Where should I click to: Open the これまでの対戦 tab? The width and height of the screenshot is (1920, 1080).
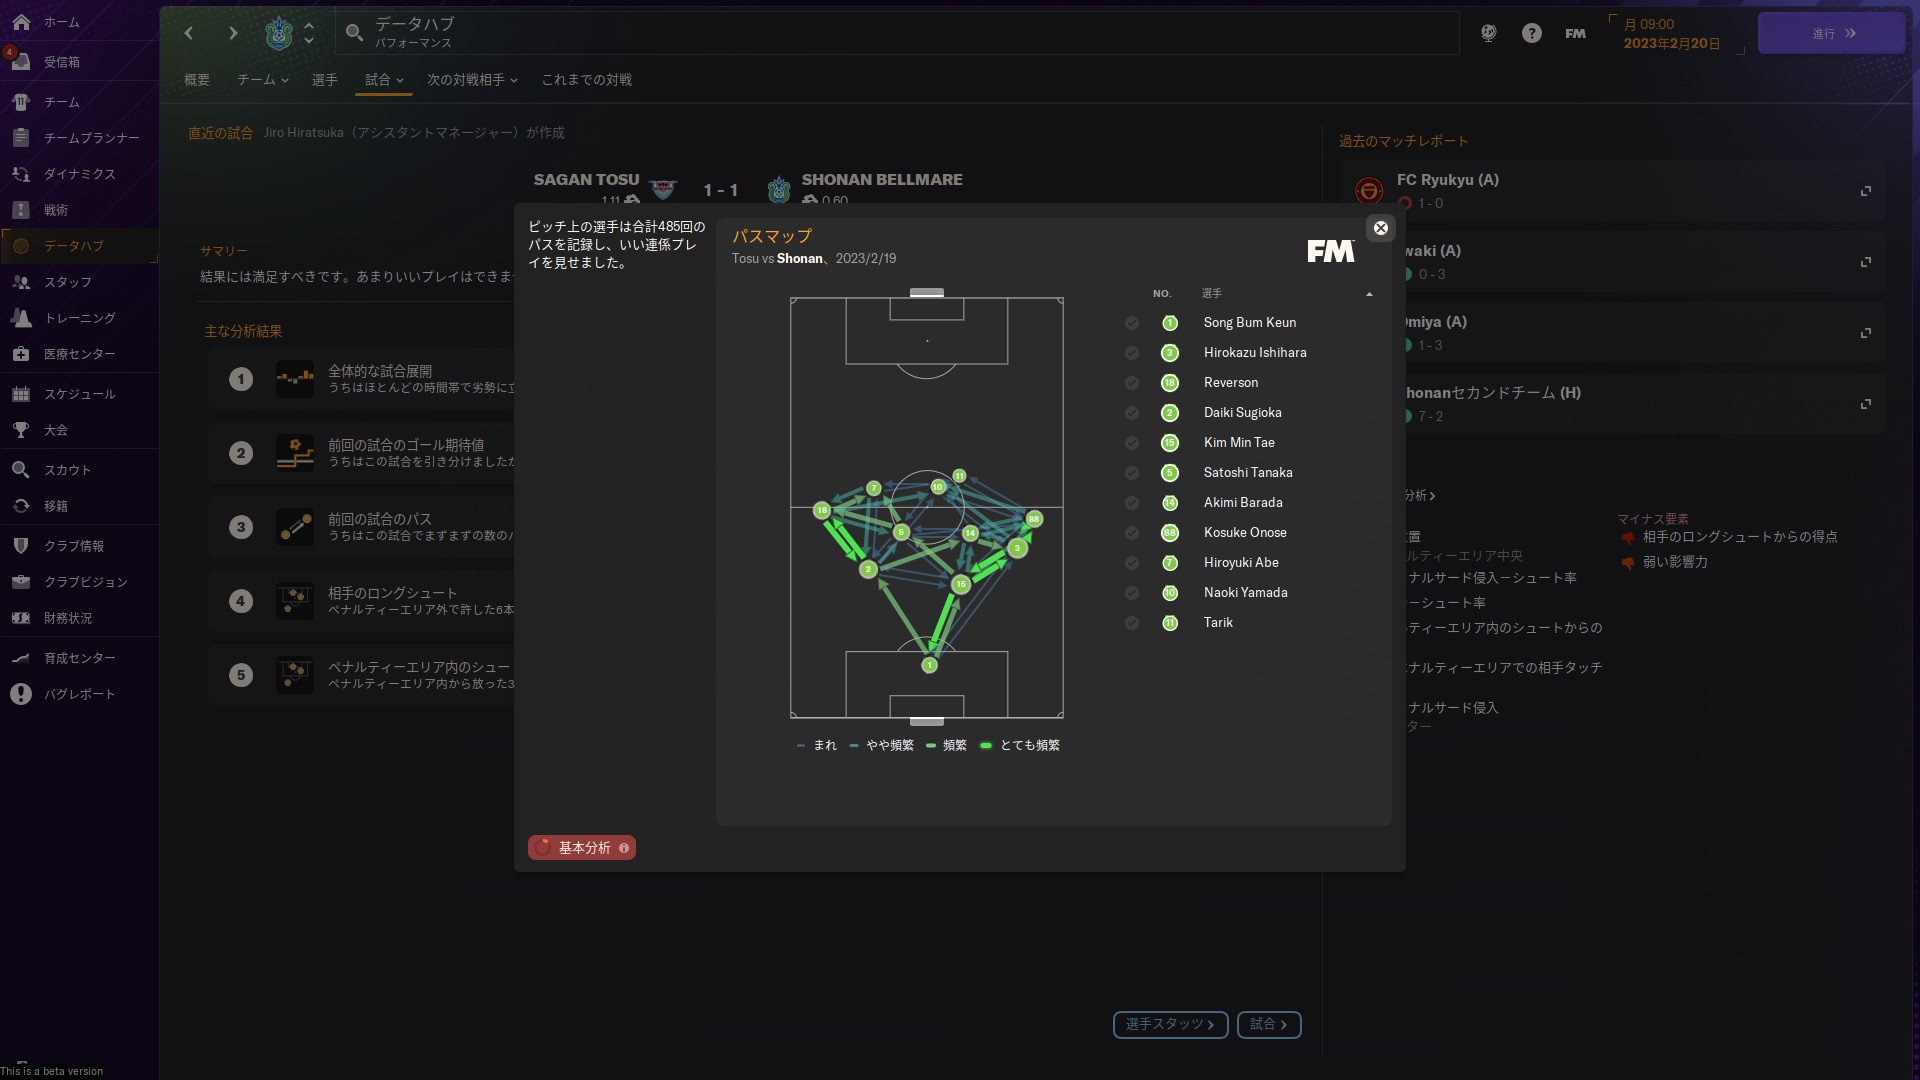tap(586, 80)
